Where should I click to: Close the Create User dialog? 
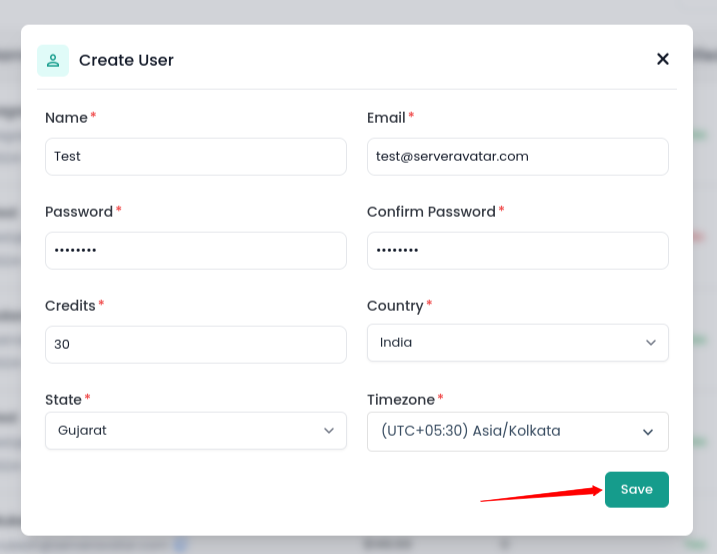click(x=662, y=59)
